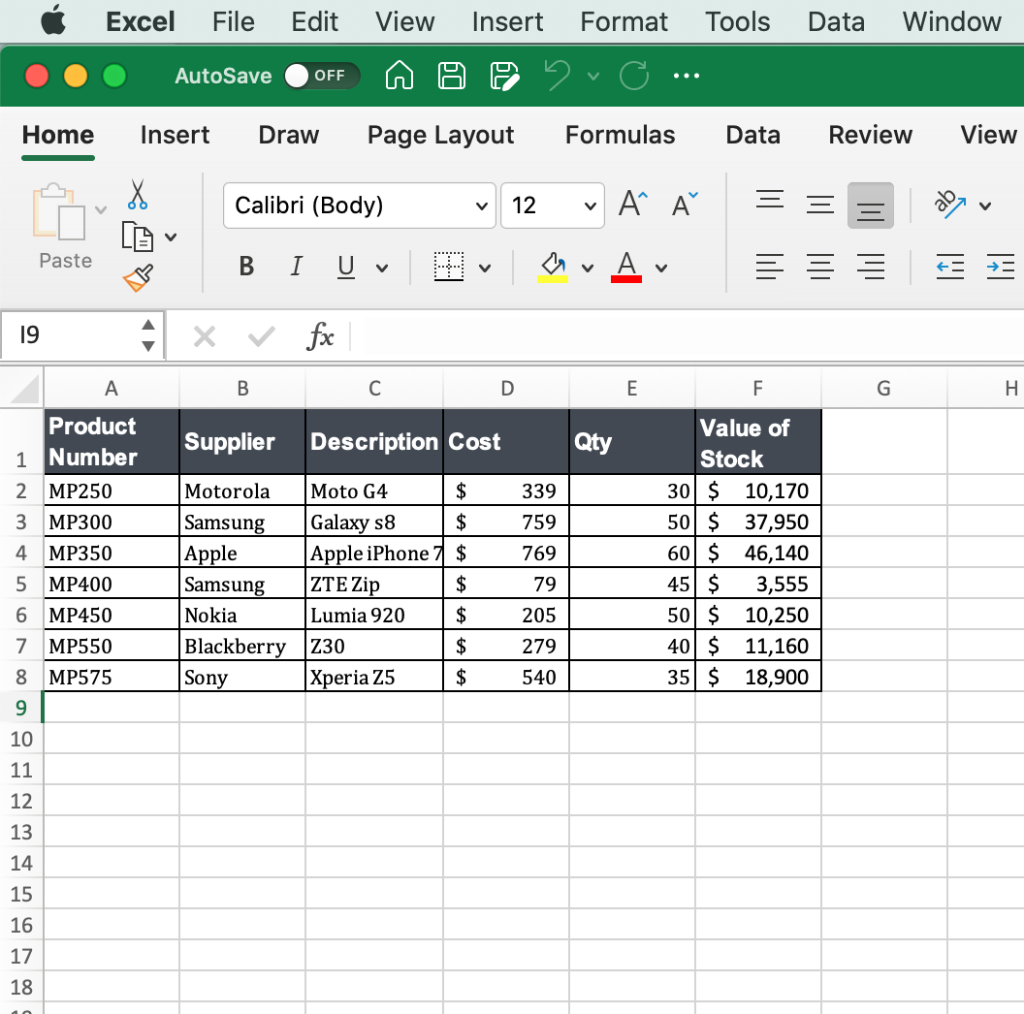Viewport: 1024px width, 1014px height.
Task: Select row 5 header
Action: pyautogui.click(x=22, y=584)
